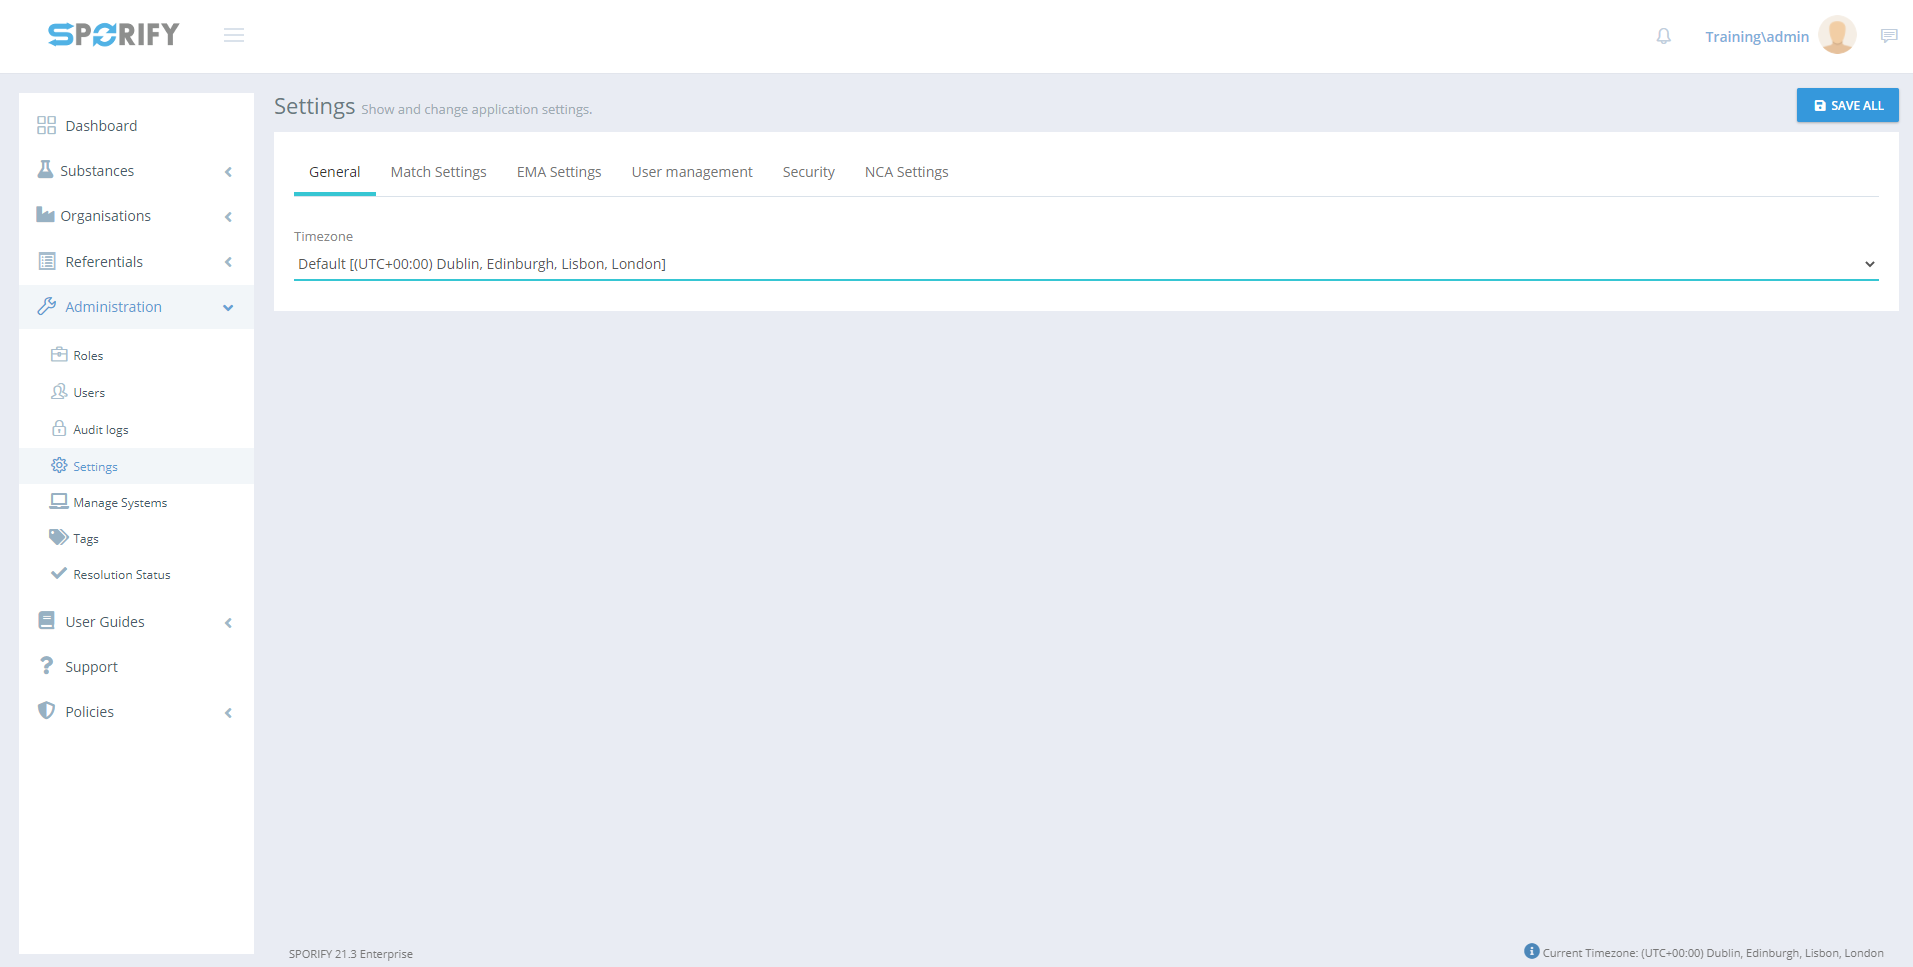Open the chat messages icon
Viewport: 1913px width, 967px height.
[1888, 36]
